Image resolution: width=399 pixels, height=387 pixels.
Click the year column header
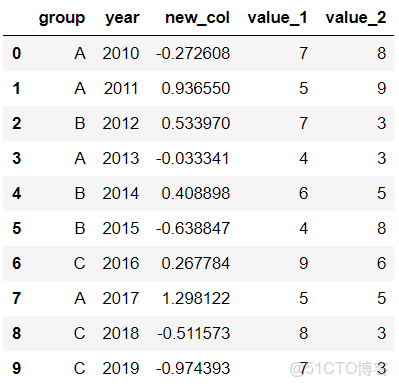pos(122,18)
